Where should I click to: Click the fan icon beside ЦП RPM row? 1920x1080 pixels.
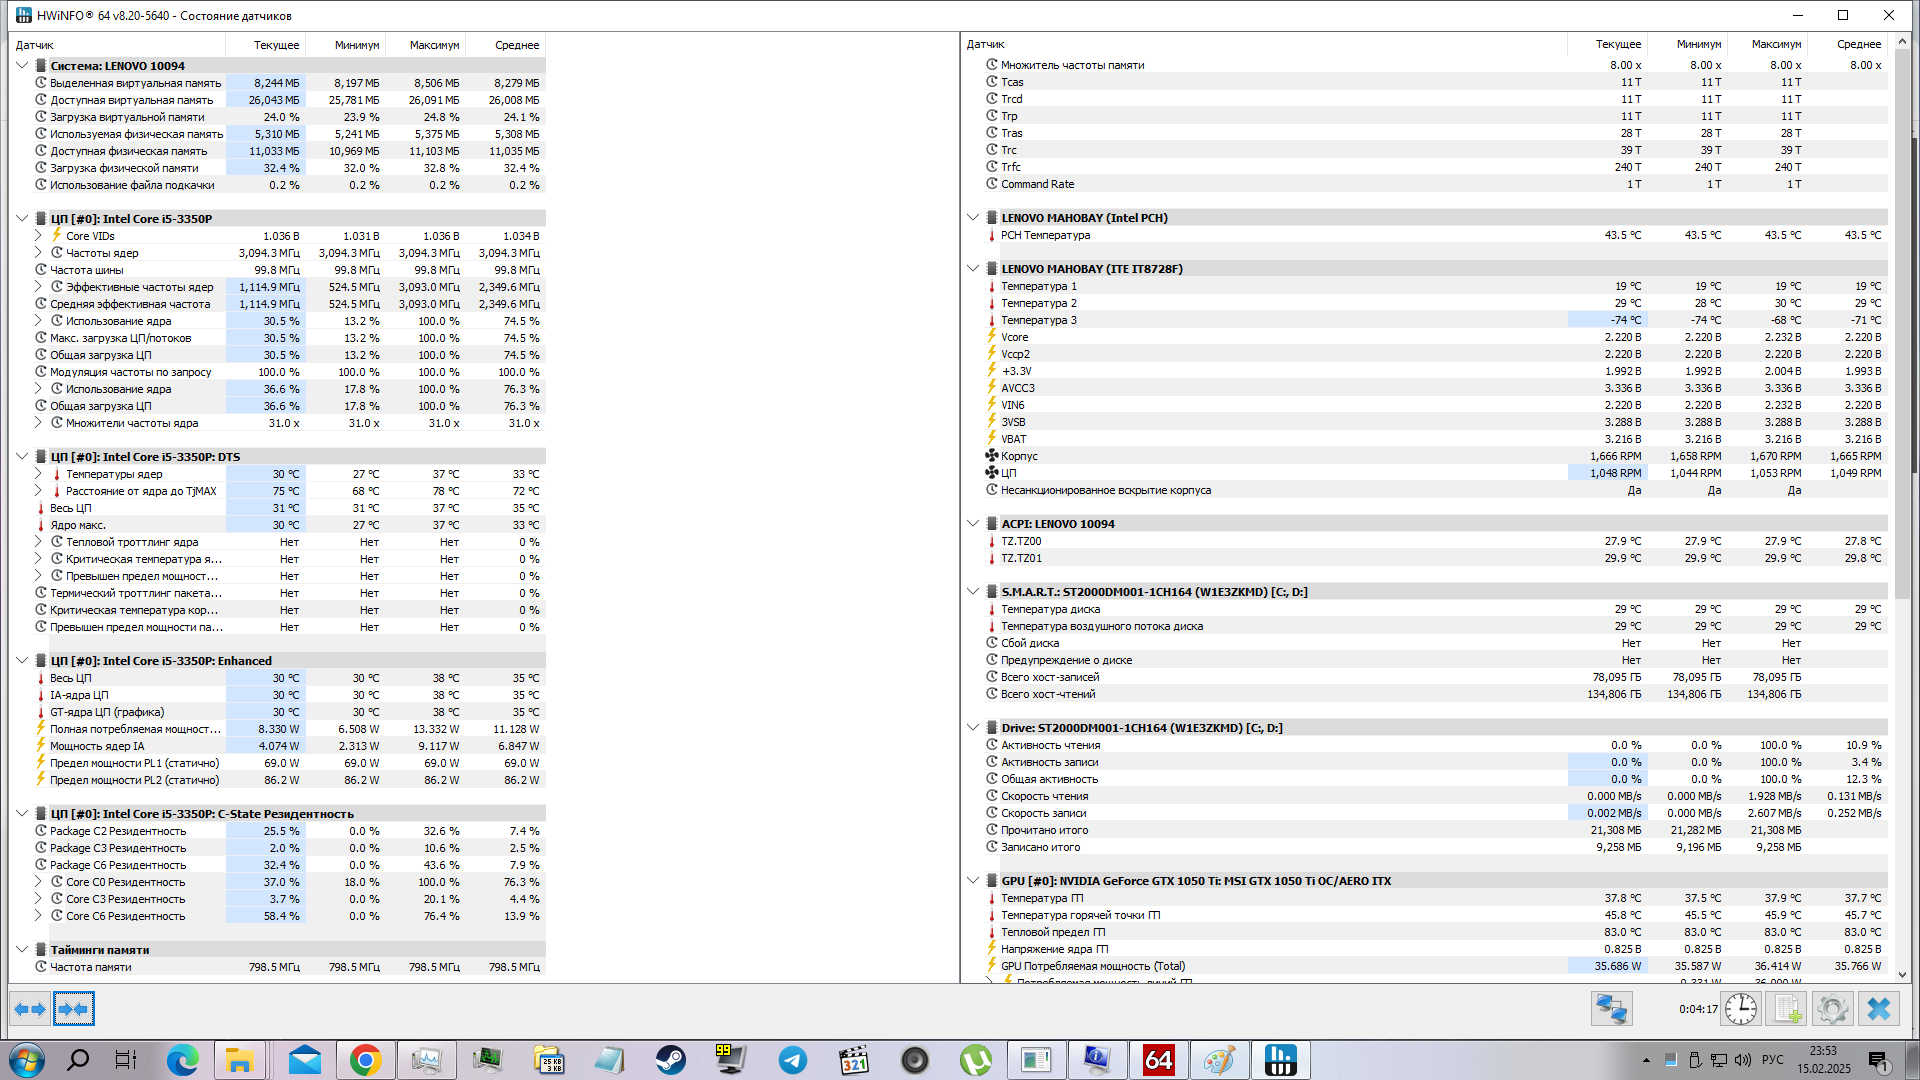[x=992, y=473]
